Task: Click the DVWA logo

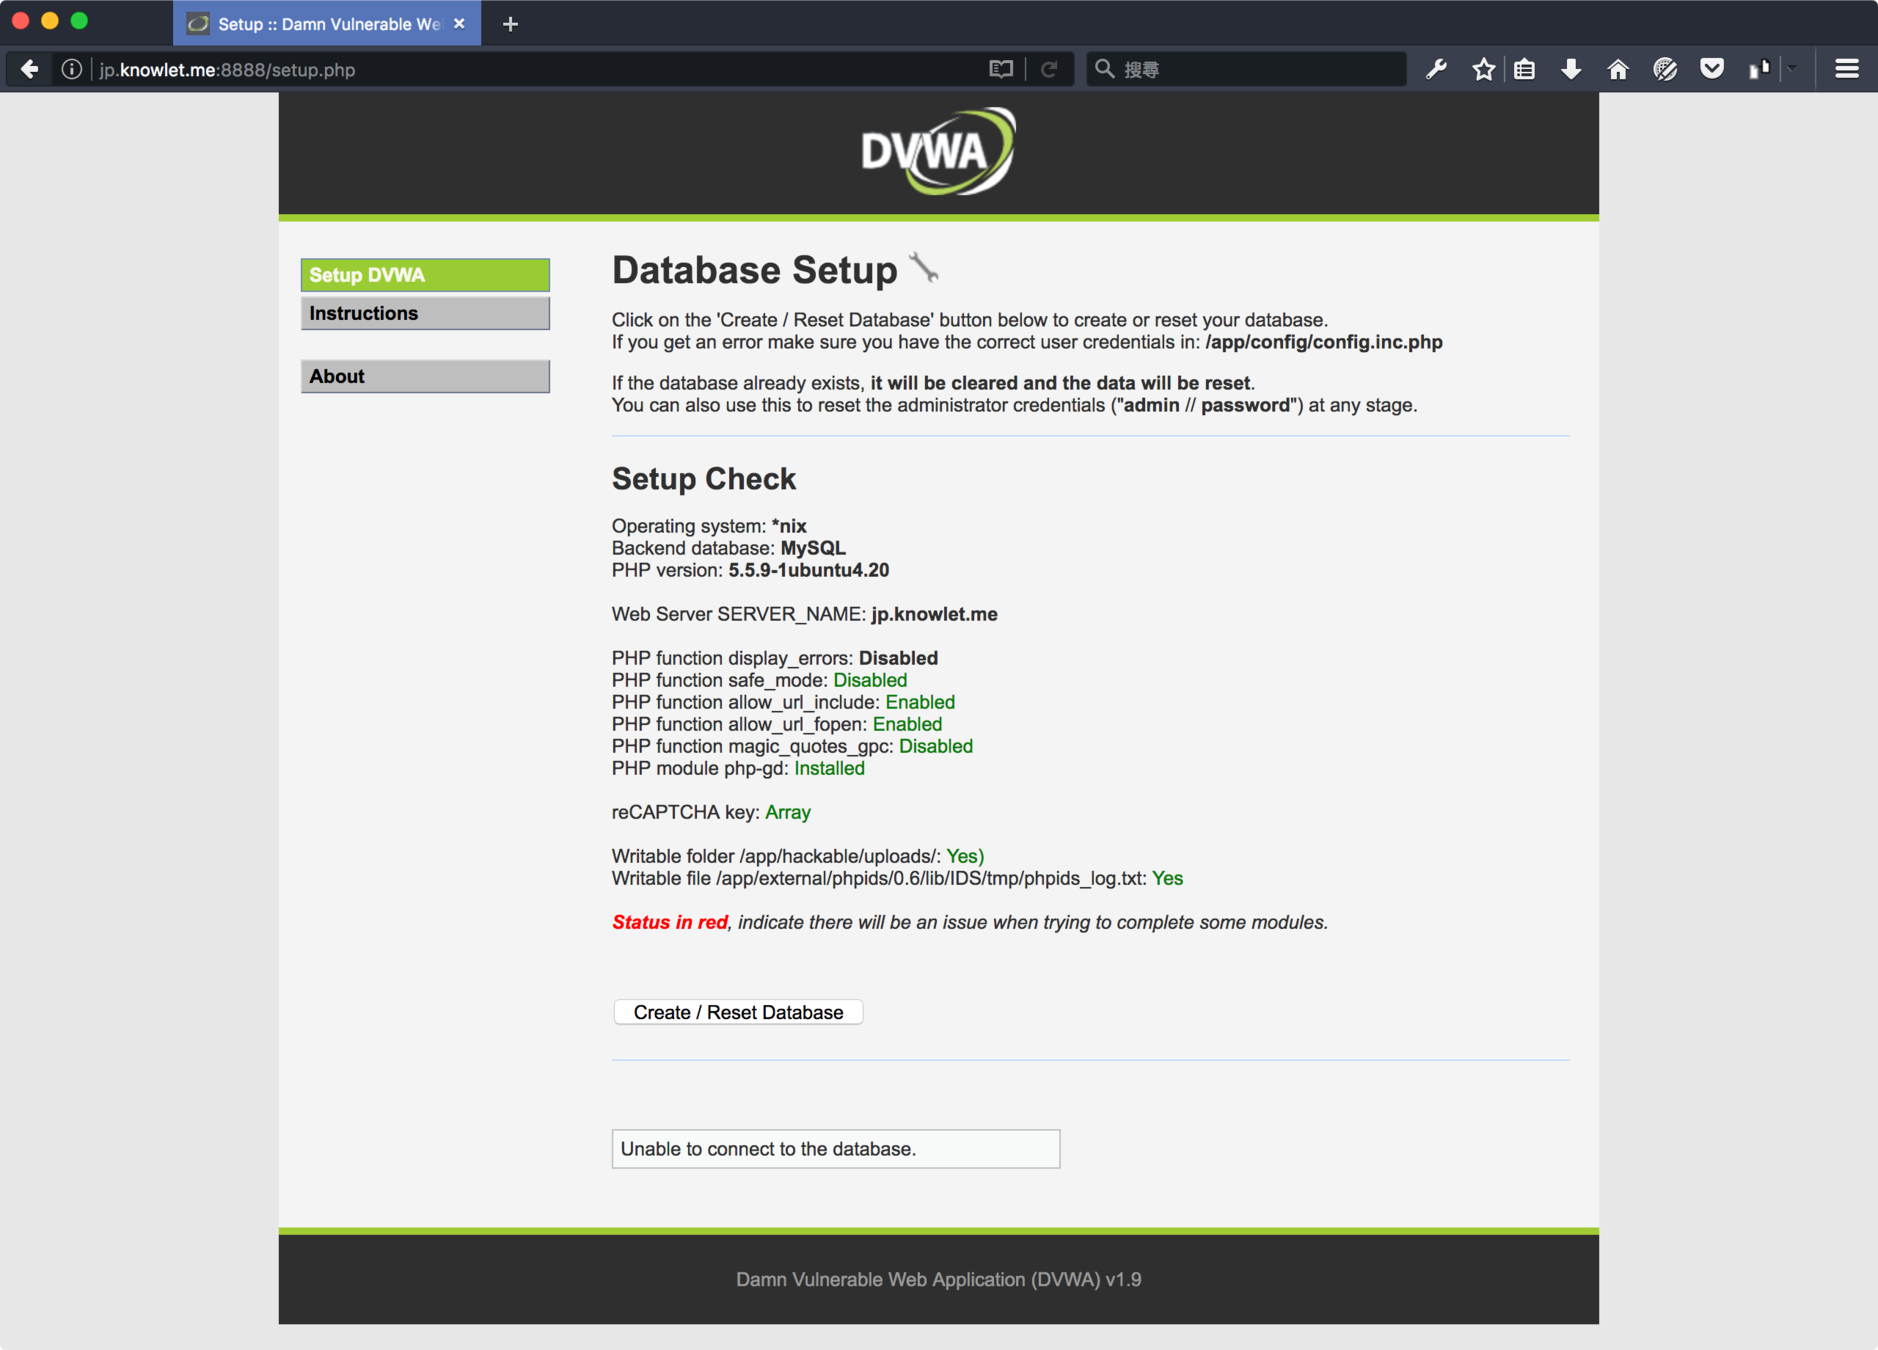Action: tap(938, 151)
